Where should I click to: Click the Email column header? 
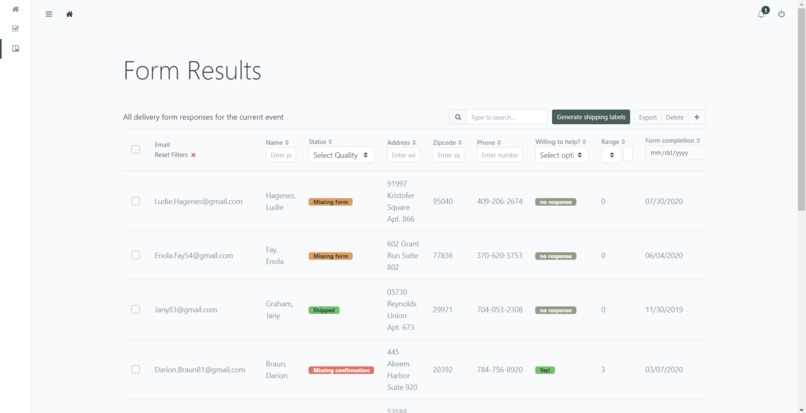(x=162, y=145)
